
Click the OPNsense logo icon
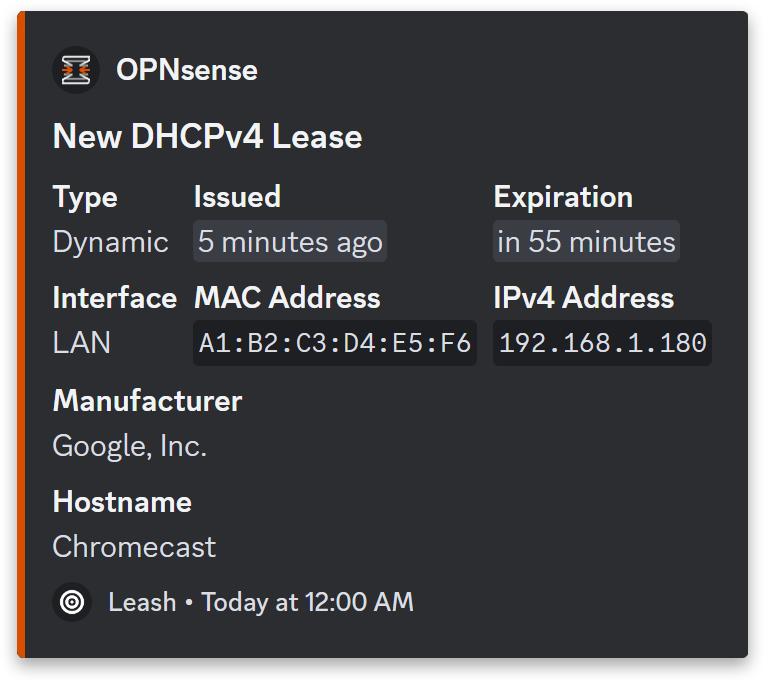(x=76, y=70)
